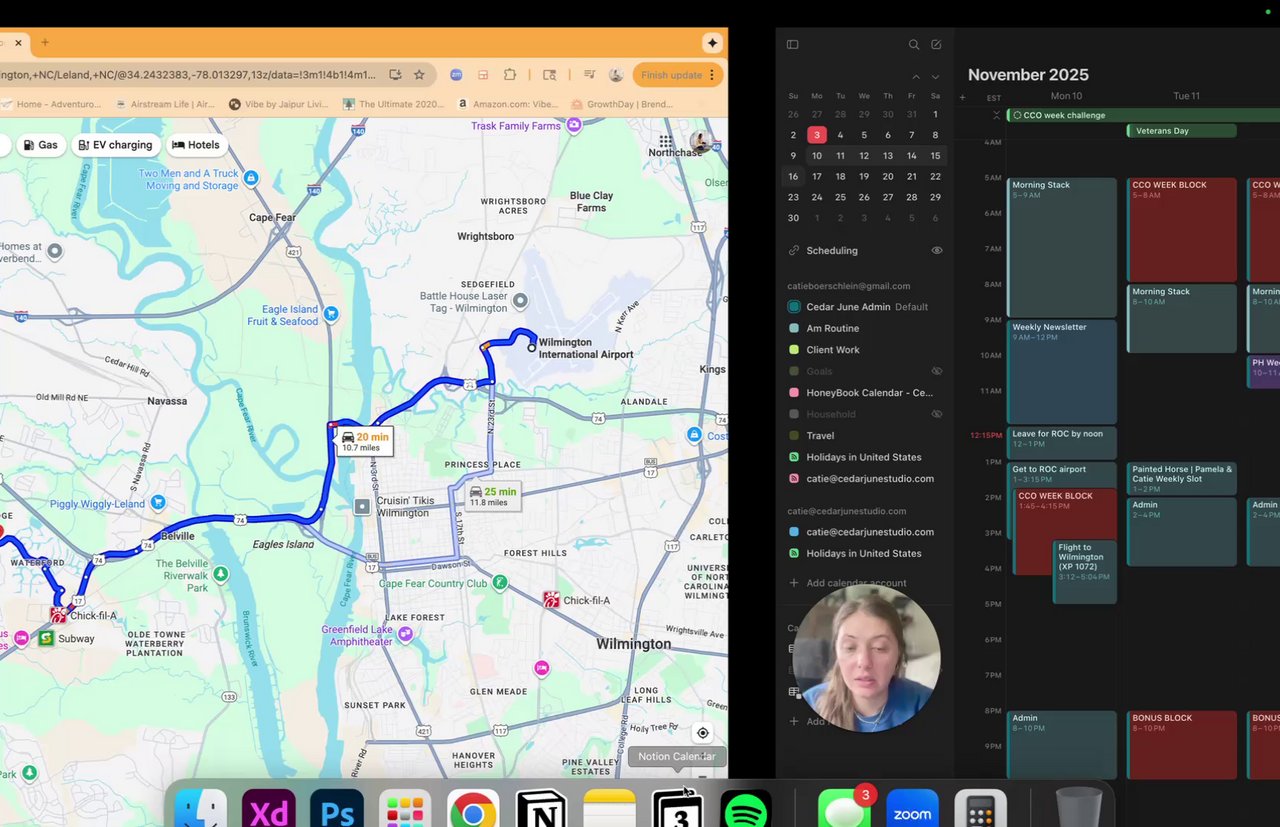This screenshot has width=1280, height=827.
Task: Select the 25 min alternate route
Action: click(491, 496)
